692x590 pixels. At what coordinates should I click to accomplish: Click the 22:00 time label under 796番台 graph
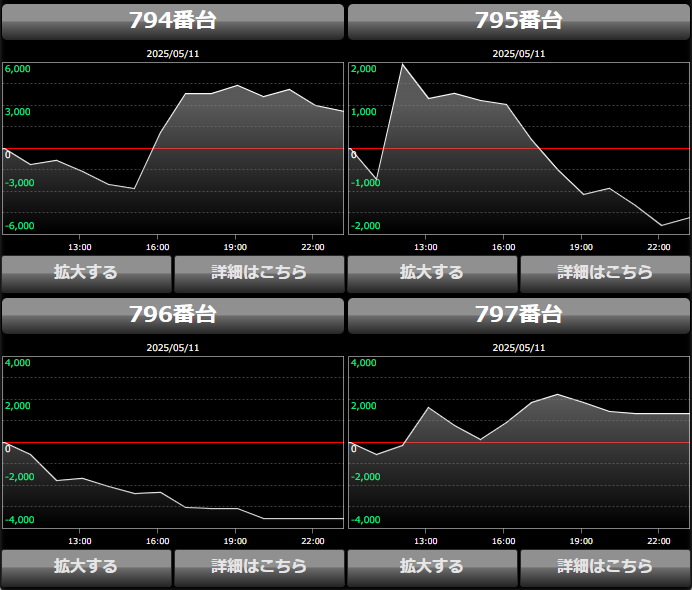point(313,541)
